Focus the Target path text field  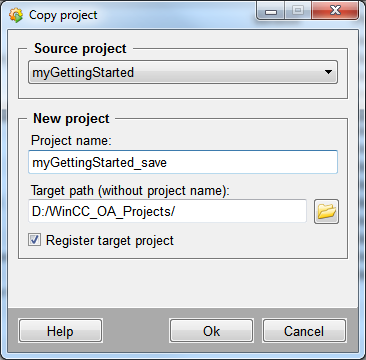(167, 211)
